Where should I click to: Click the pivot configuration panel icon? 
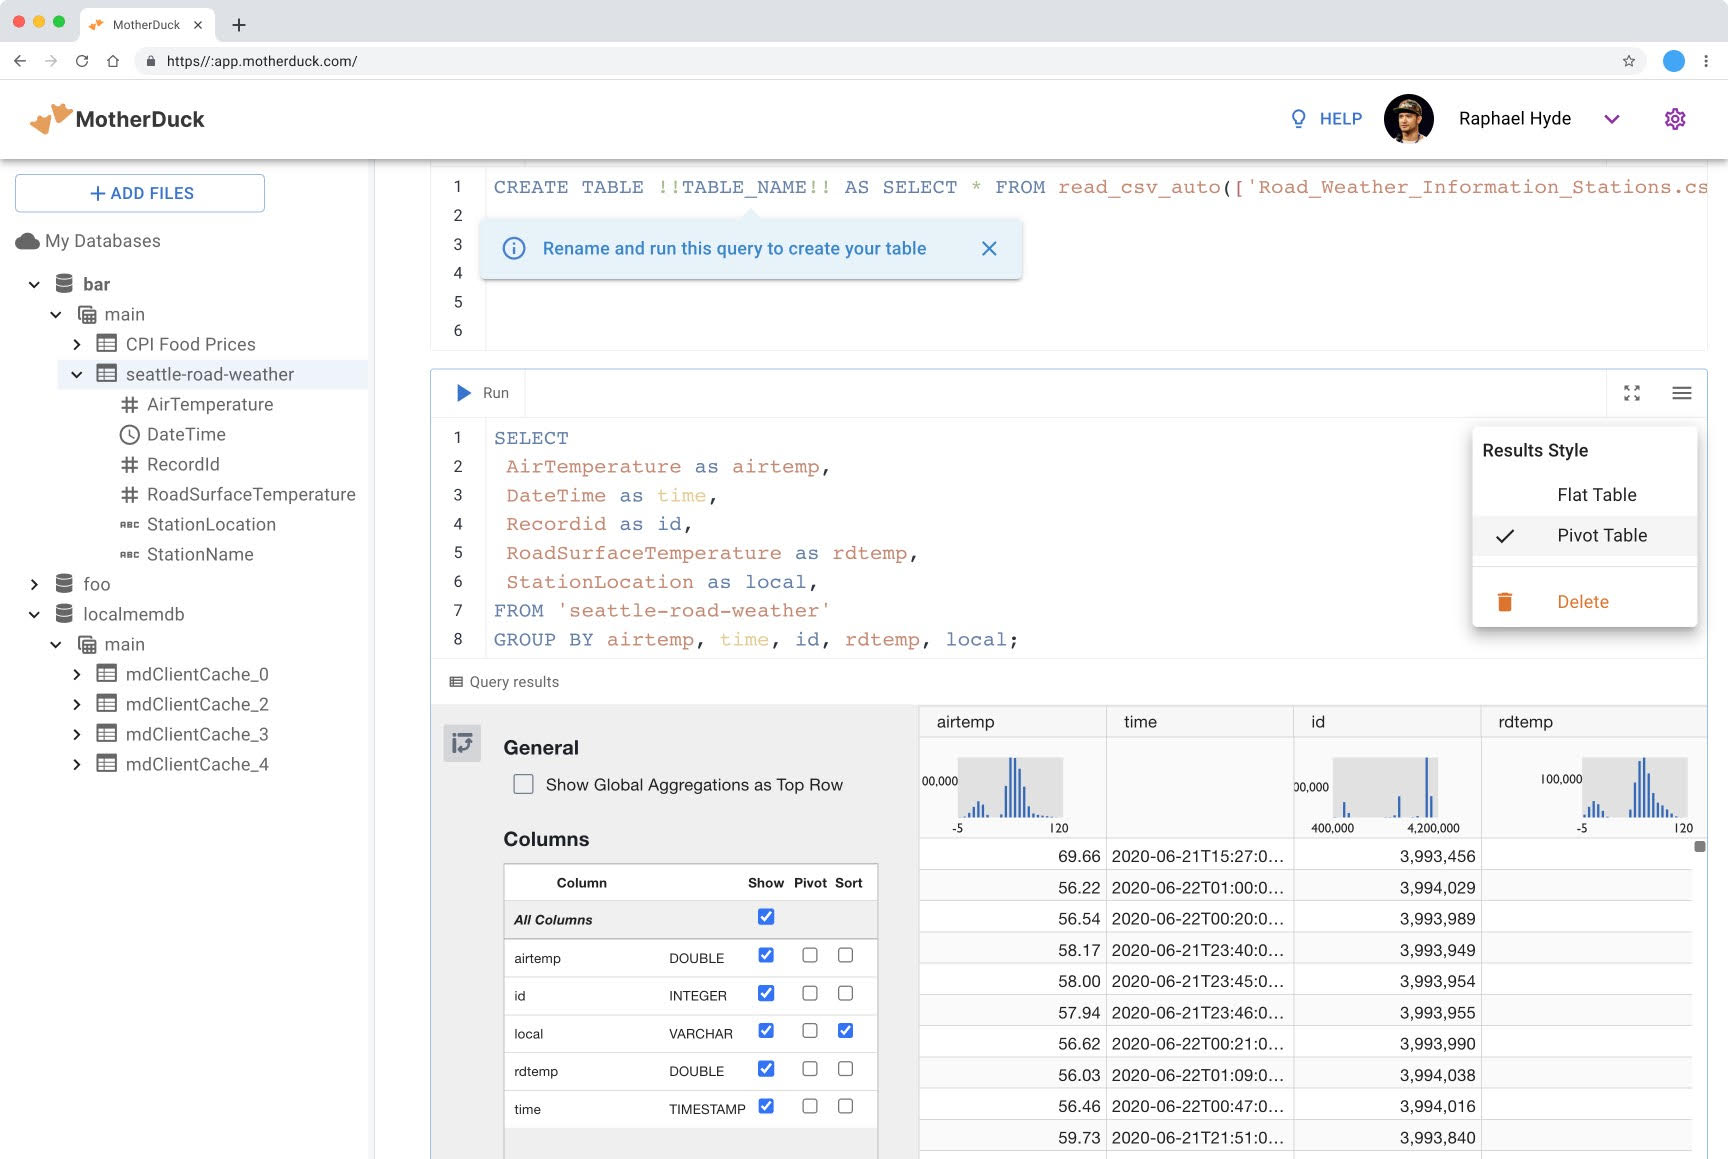tap(462, 743)
